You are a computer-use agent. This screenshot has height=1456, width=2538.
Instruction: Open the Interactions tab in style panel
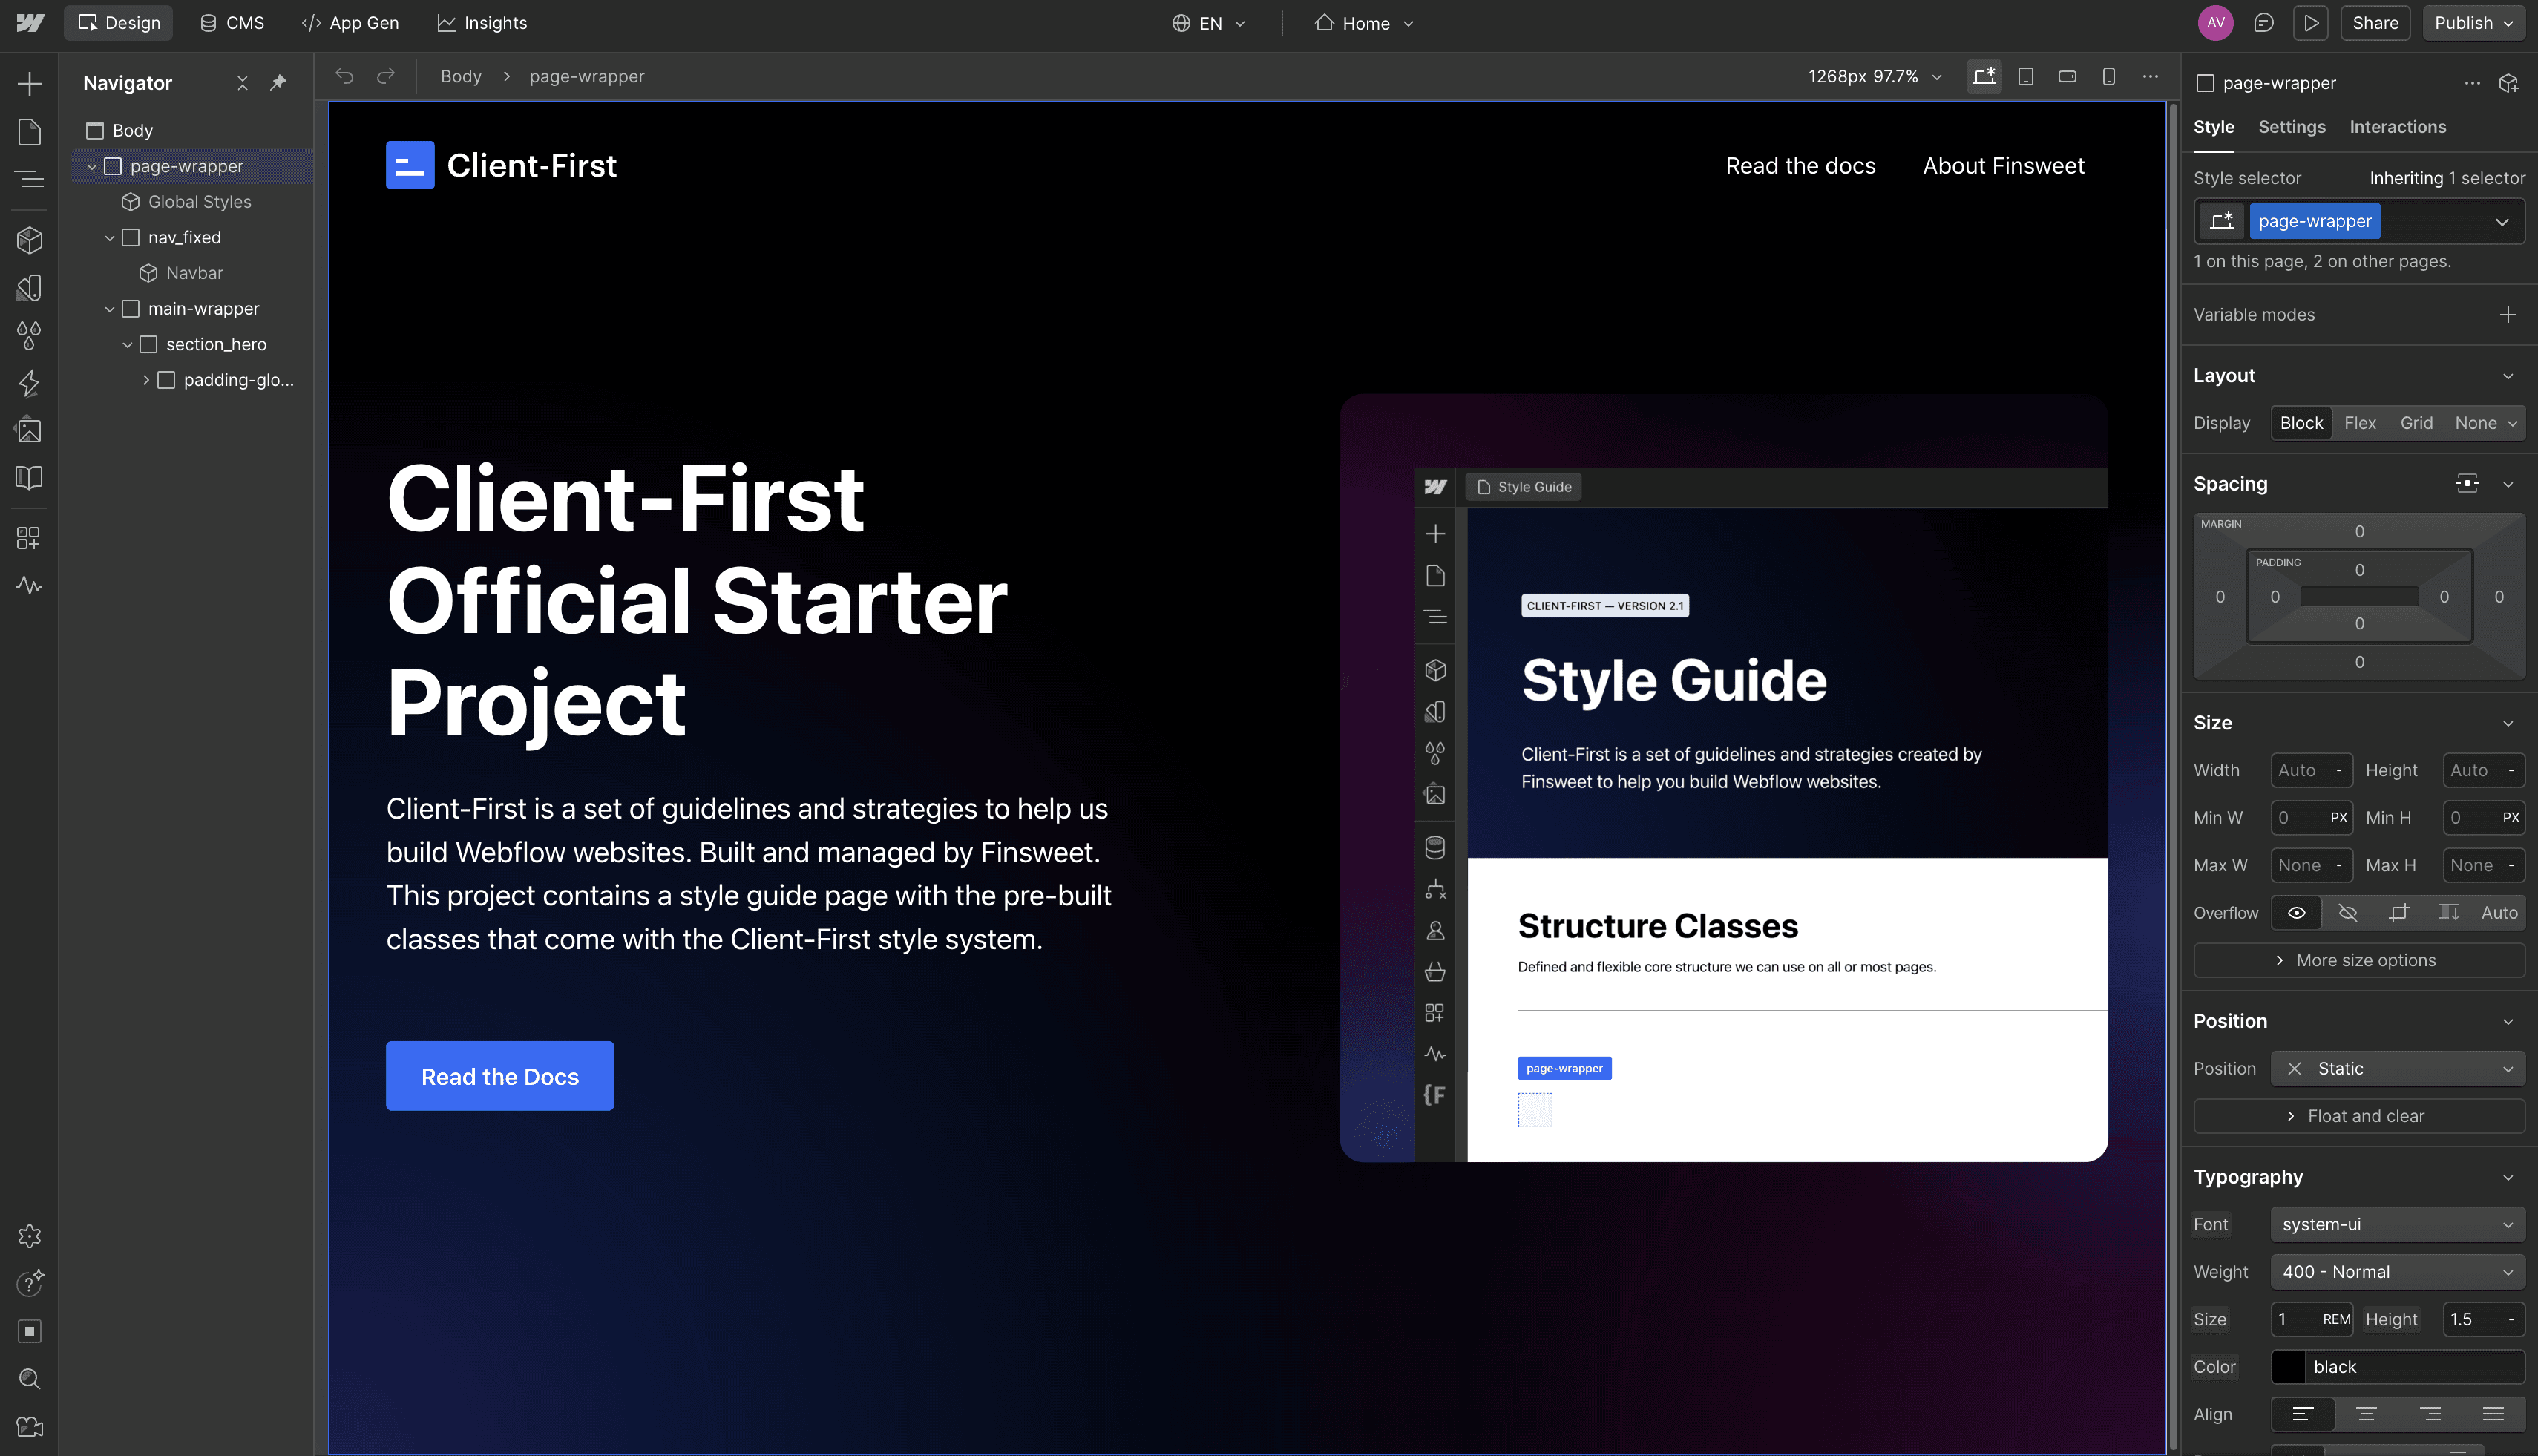click(2398, 127)
